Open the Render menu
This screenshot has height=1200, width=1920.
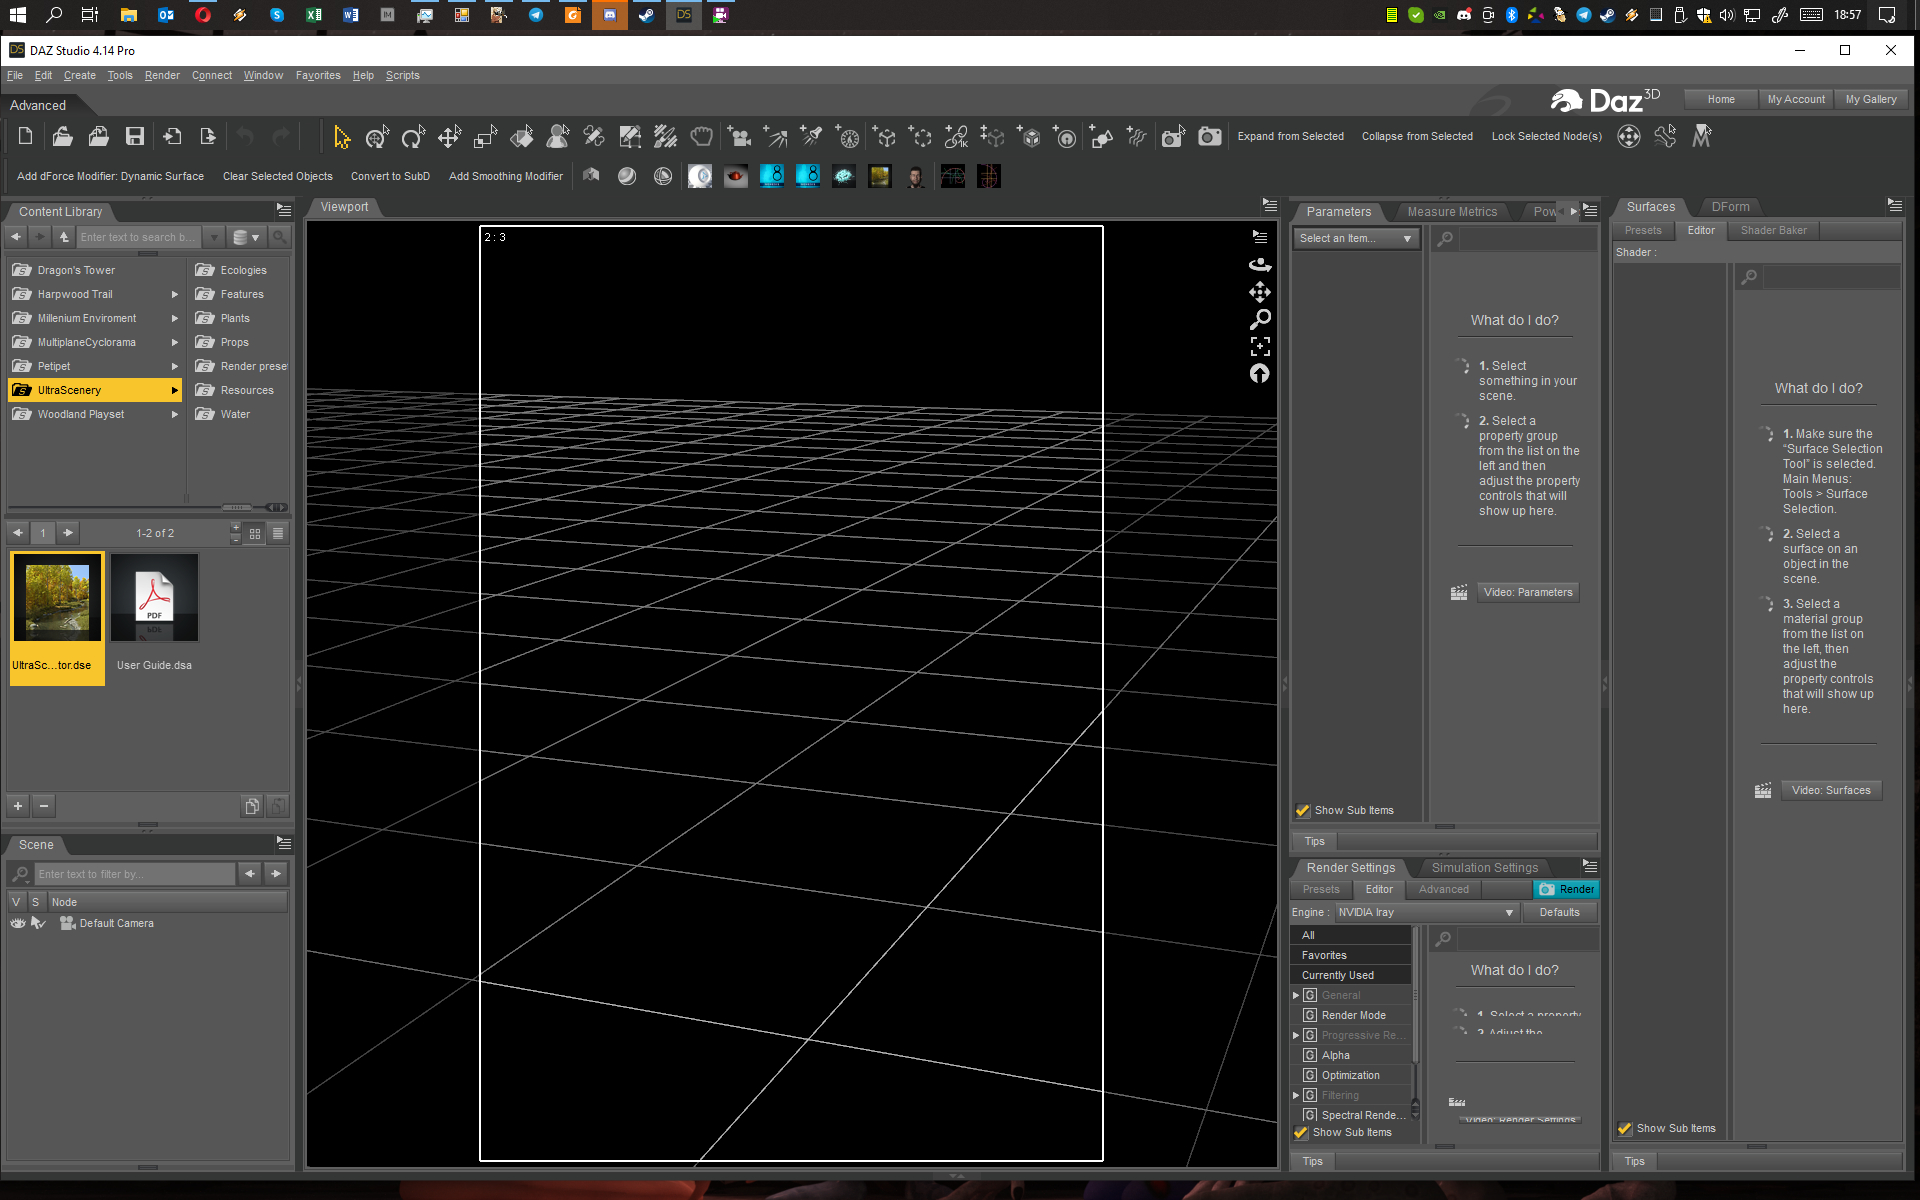(162, 75)
